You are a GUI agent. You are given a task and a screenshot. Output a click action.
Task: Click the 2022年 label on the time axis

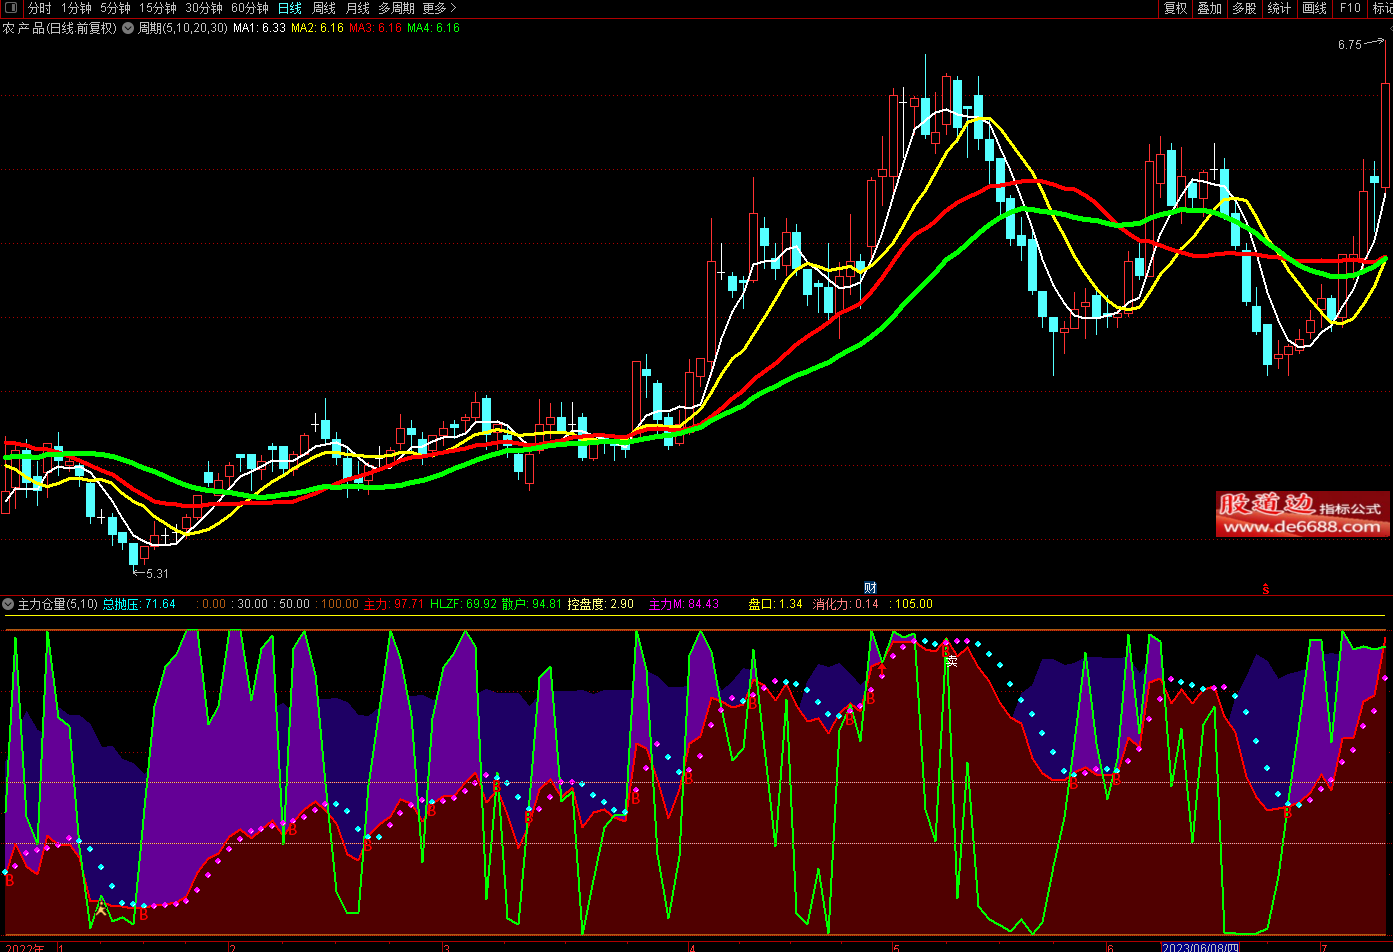tap(24, 947)
